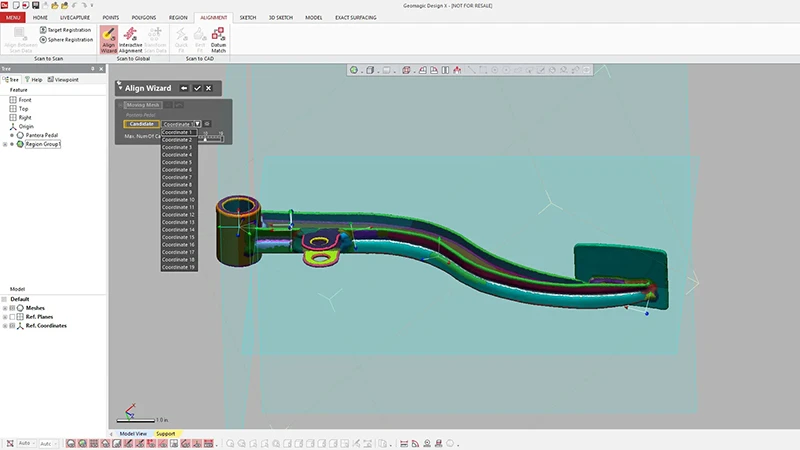Viewport: 800px width, 450px height.
Task: Expand the Region Group1 tree node
Action: tap(5, 144)
